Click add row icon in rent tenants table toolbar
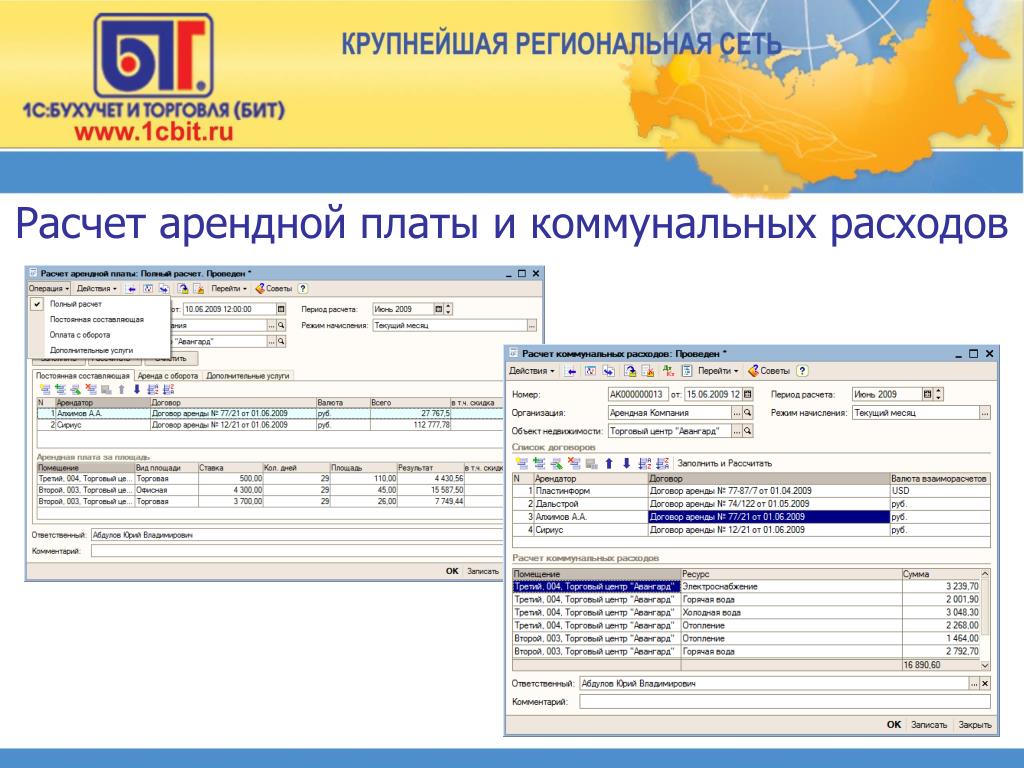 tap(45, 390)
